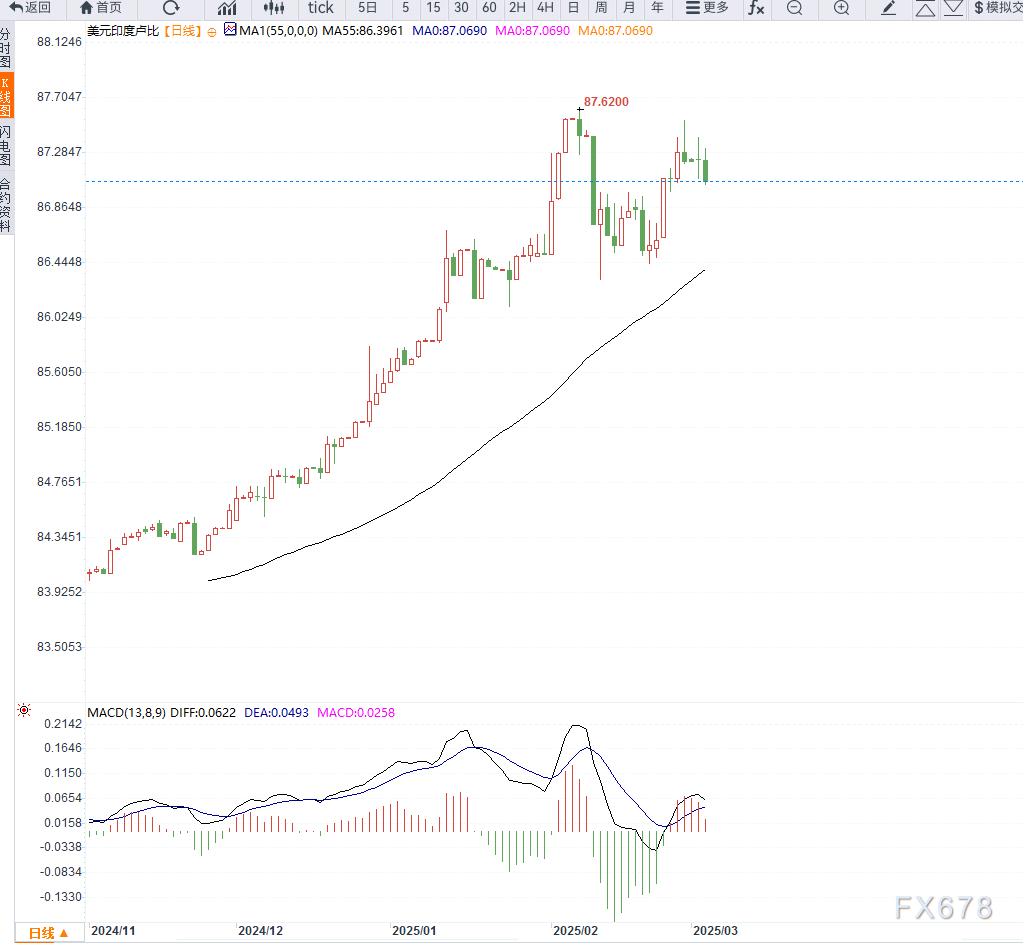
Task: Open the 首页 home button
Action: point(100,8)
